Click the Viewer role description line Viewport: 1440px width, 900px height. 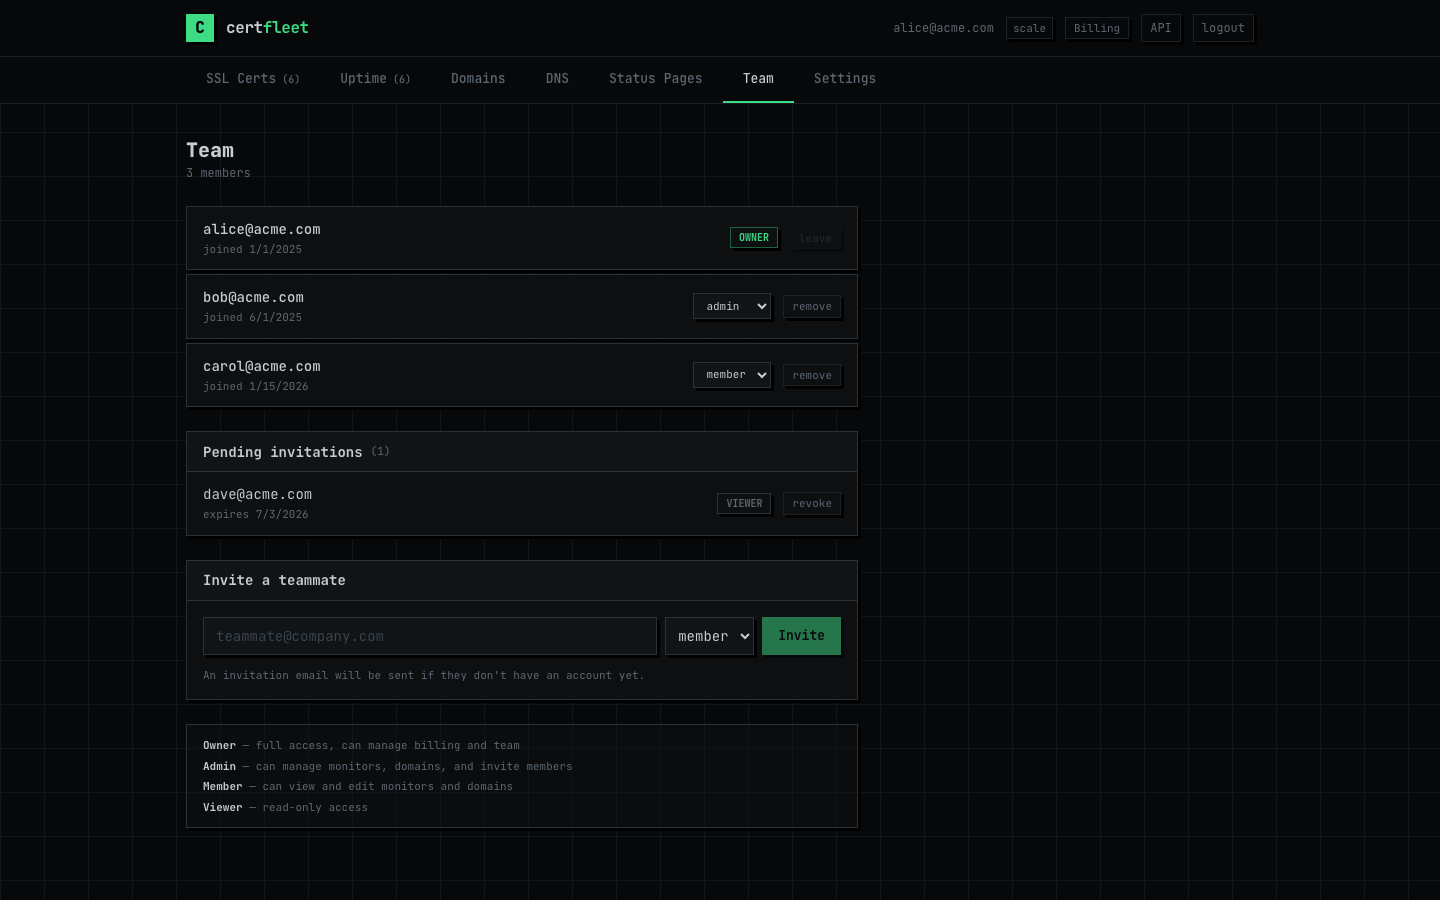285,808
